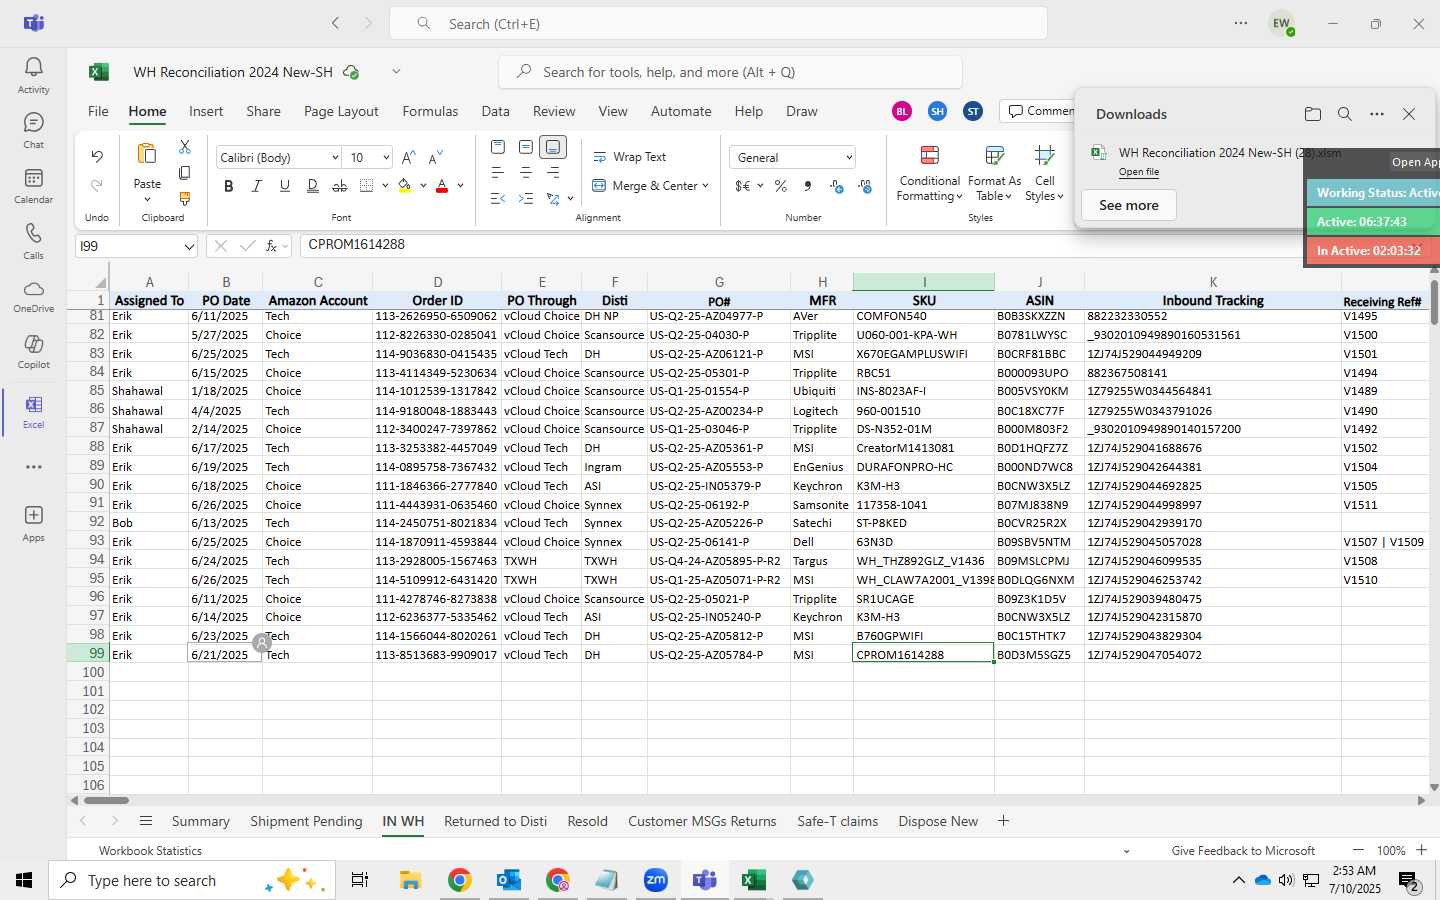Click the Comments button

coord(1040,111)
